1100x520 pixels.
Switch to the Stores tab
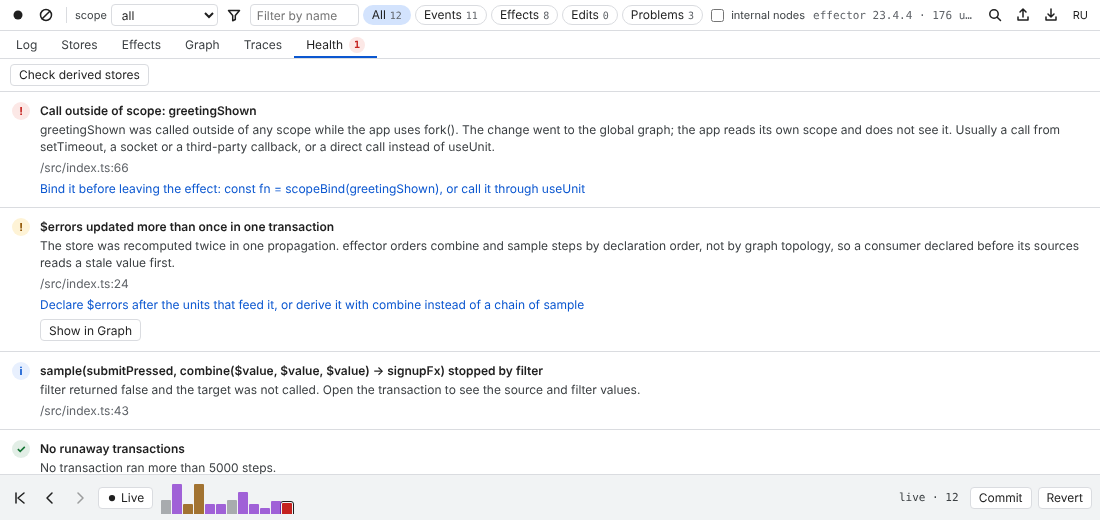click(x=79, y=45)
